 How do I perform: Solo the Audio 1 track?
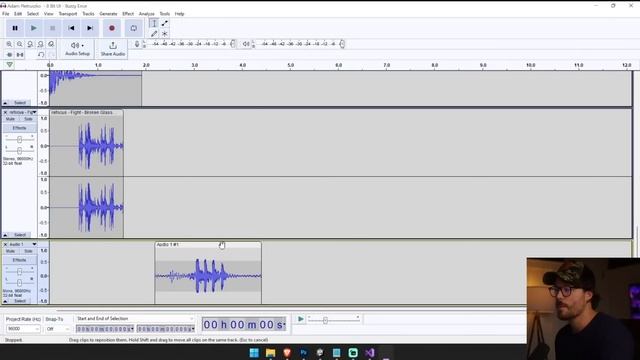pyautogui.click(x=28, y=251)
